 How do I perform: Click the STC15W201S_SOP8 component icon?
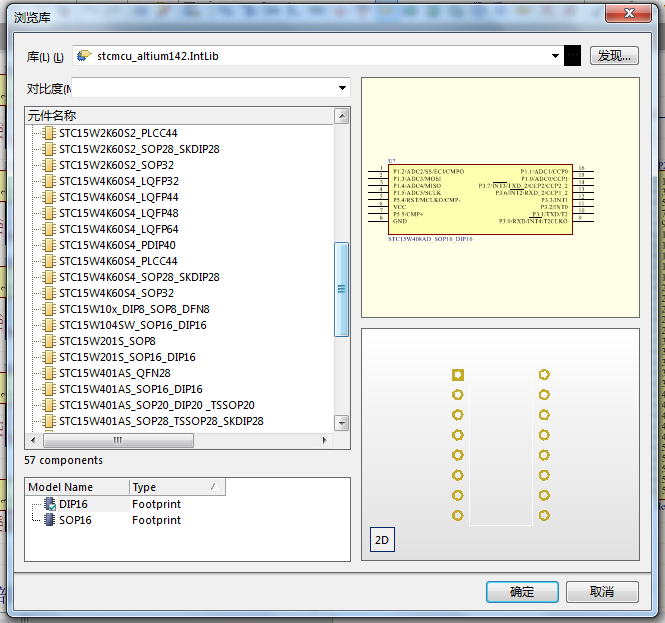(49, 341)
